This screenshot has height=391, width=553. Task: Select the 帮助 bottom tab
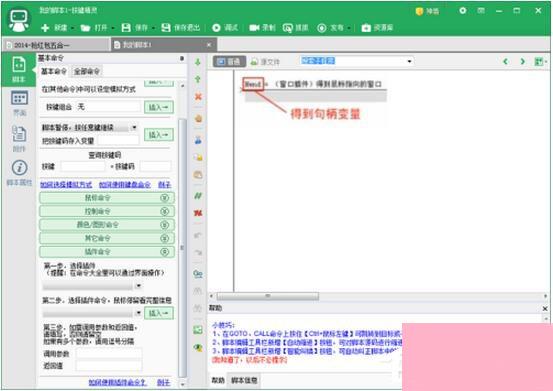(x=218, y=380)
